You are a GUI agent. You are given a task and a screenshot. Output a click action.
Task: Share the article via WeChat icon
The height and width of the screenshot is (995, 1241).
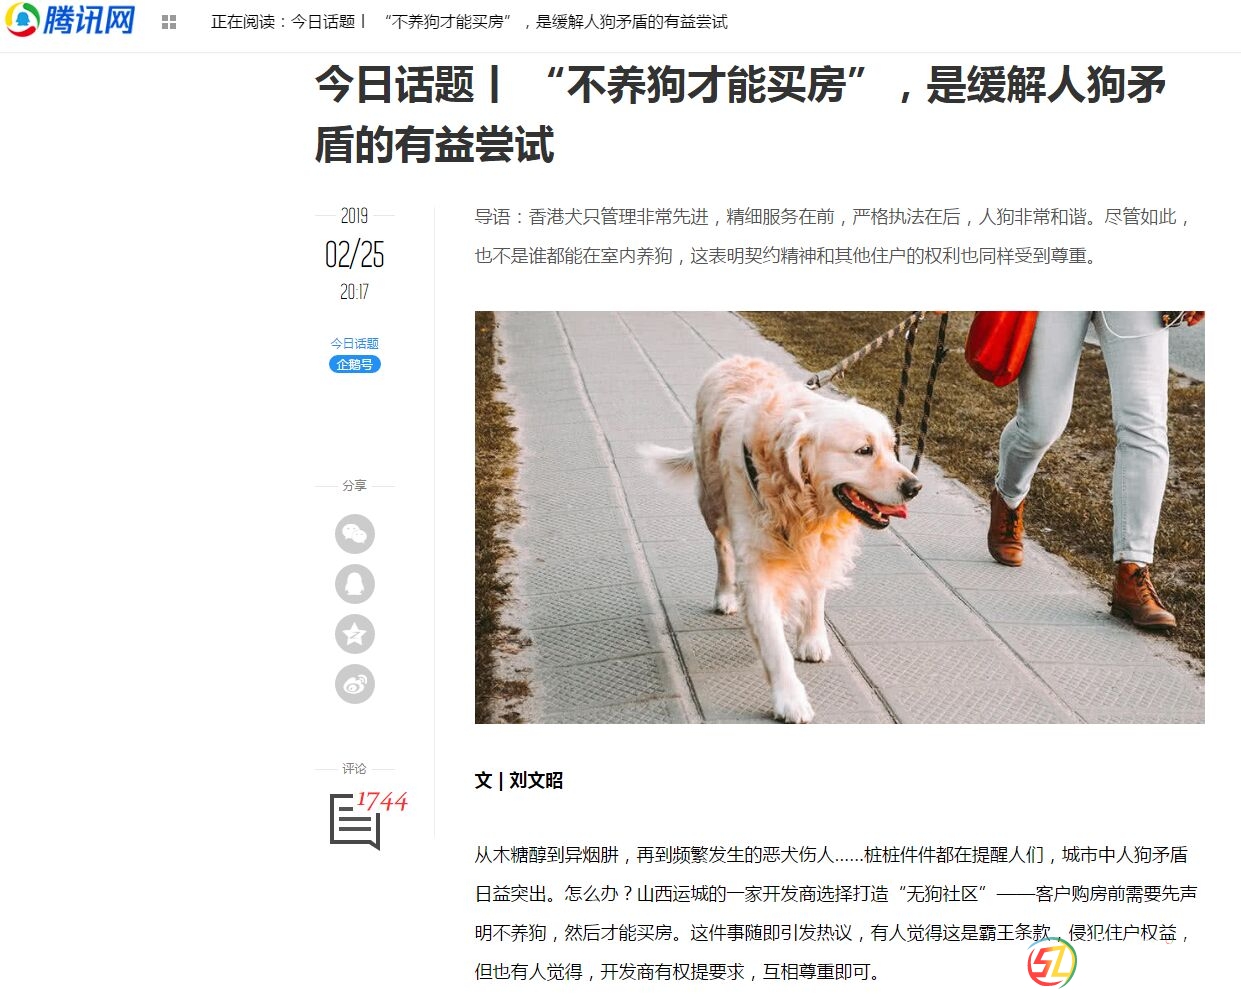355,534
